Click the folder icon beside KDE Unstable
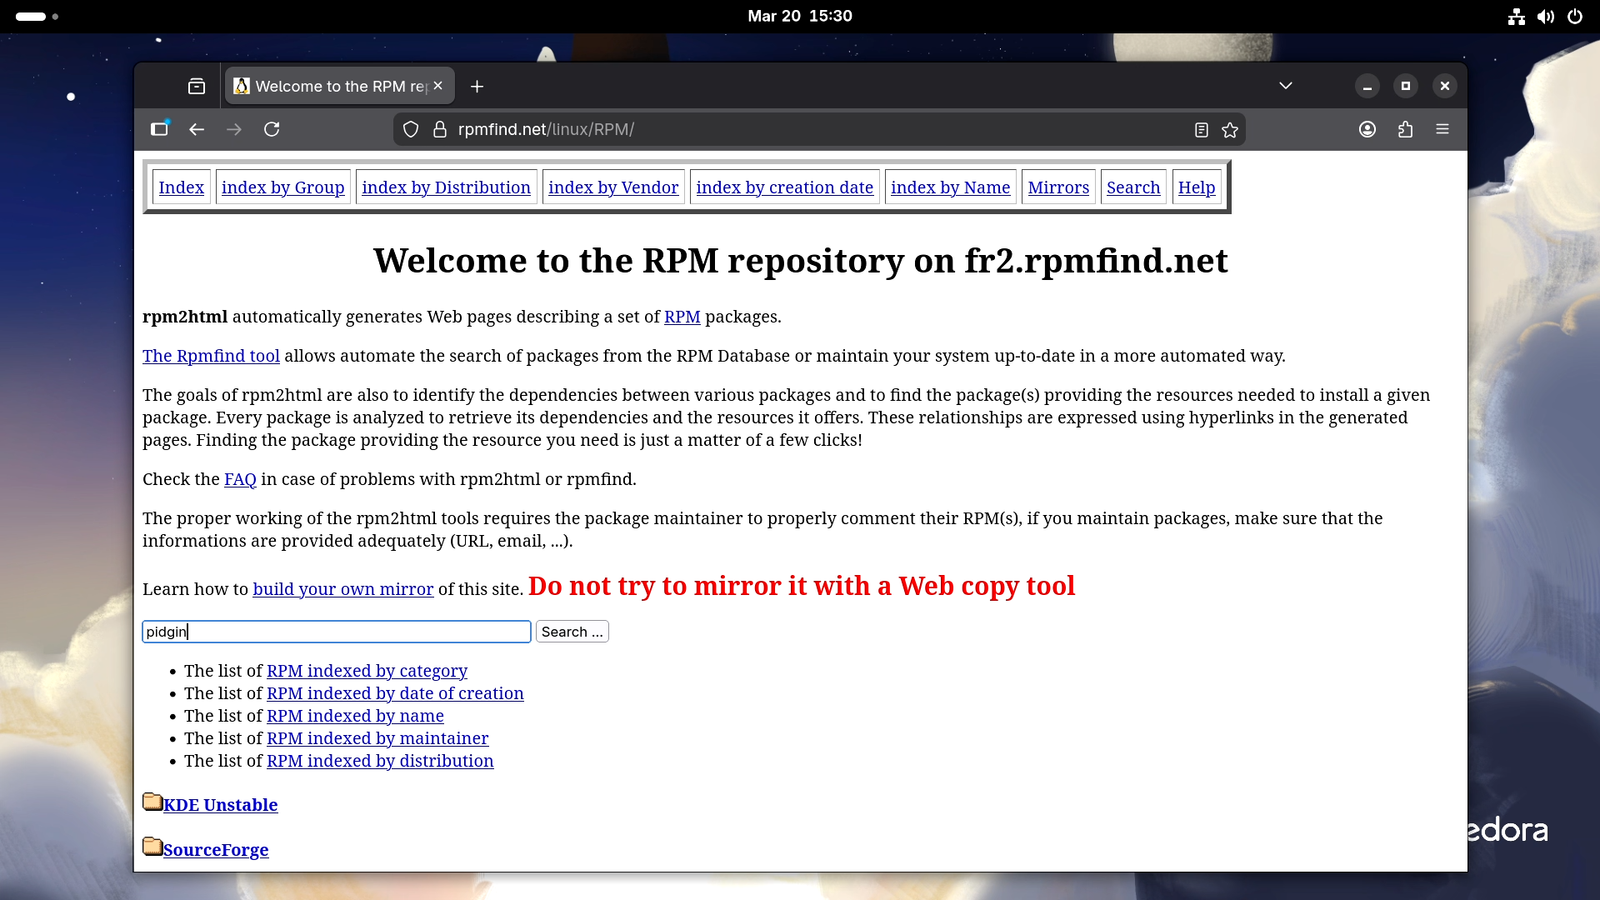 pyautogui.click(x=152, y=802)
